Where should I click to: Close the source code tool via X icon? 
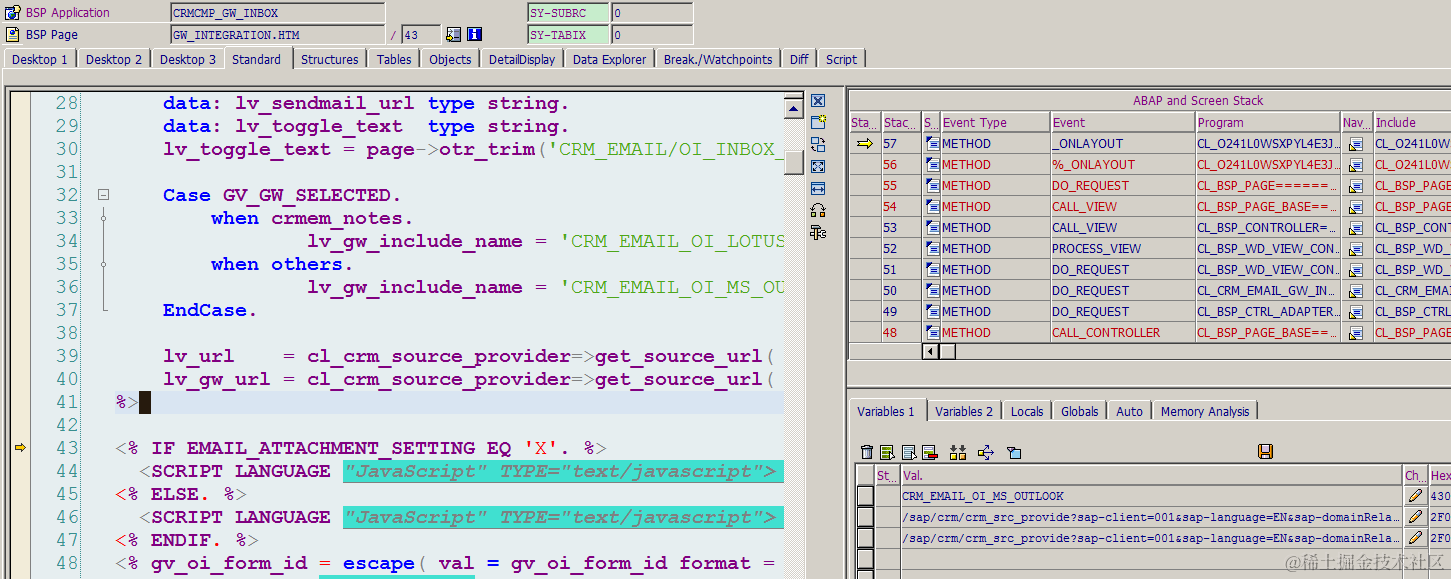click(x=818, y=101)
